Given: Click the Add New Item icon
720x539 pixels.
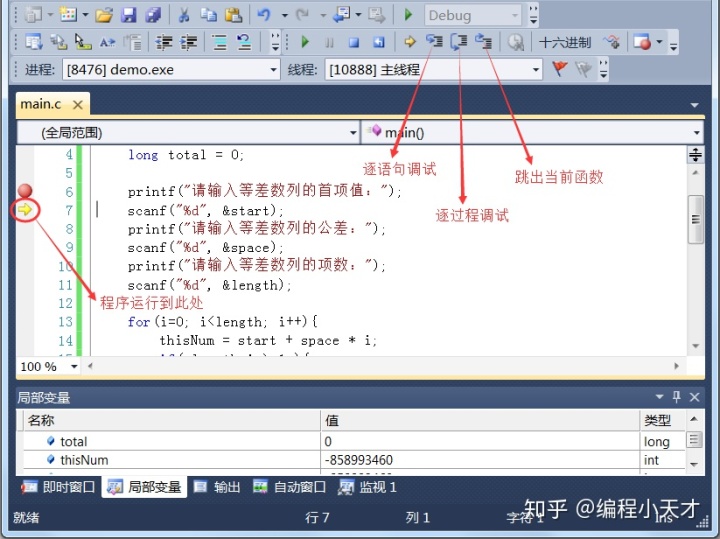Looking at the screenshot, I should click(x=68, y=15).
